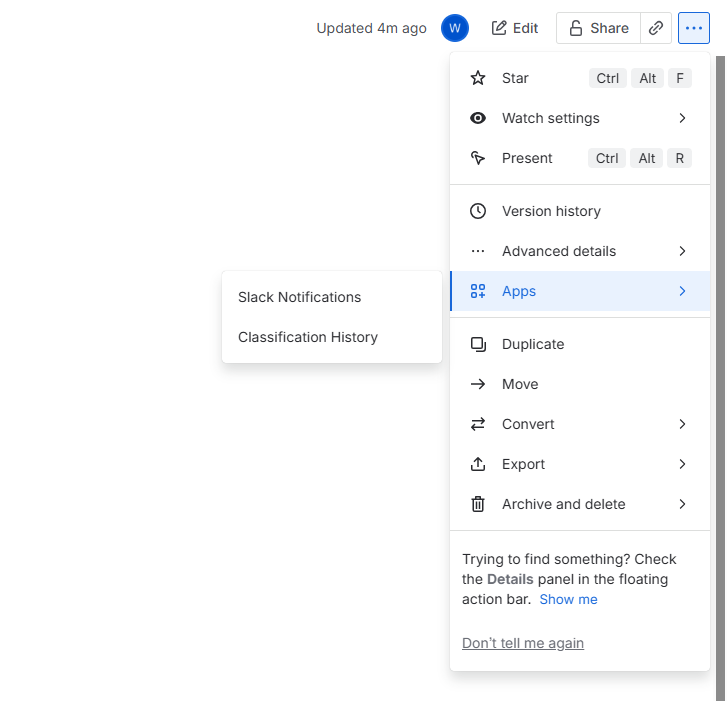
Task: Choose Classification History in submenu
Action: point(307,337)
